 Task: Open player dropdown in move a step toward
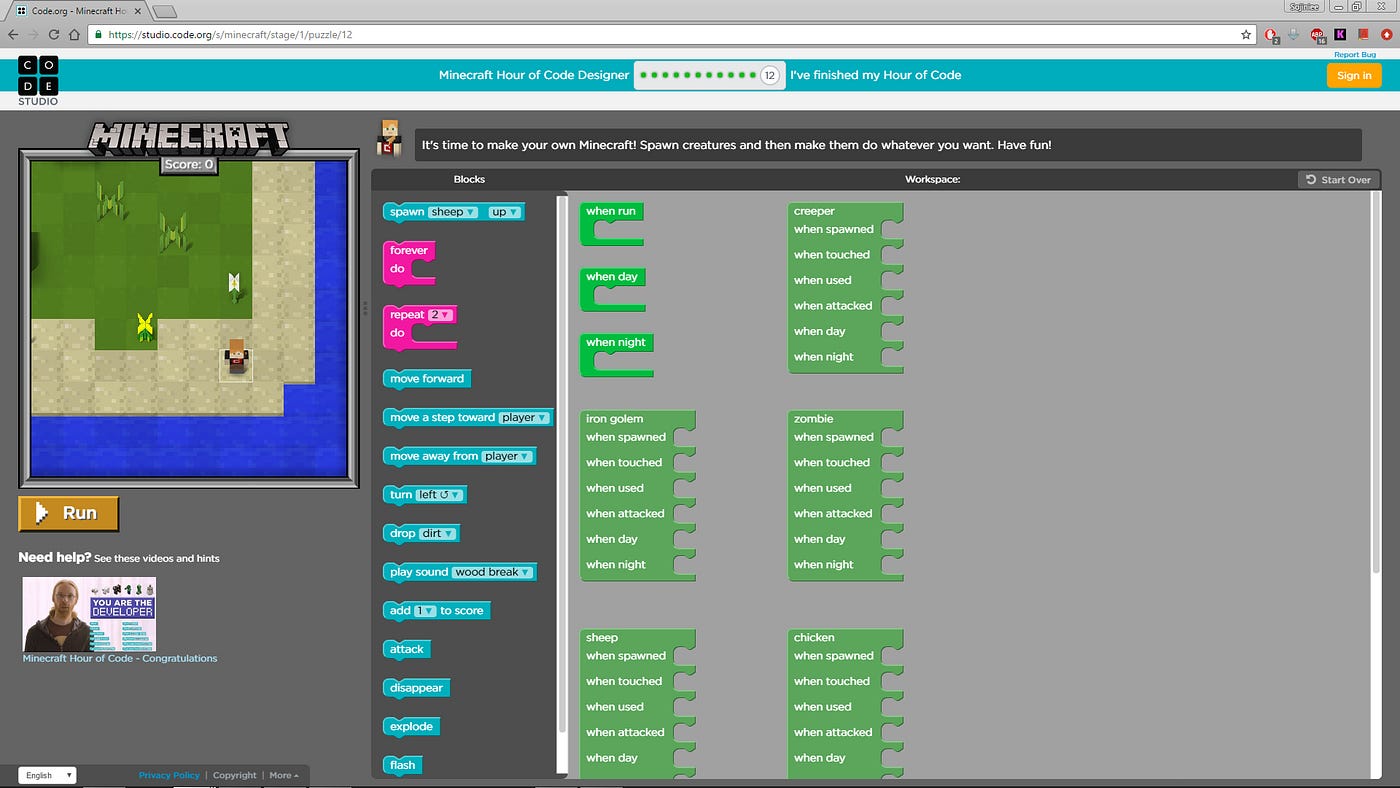coord(524,417)
